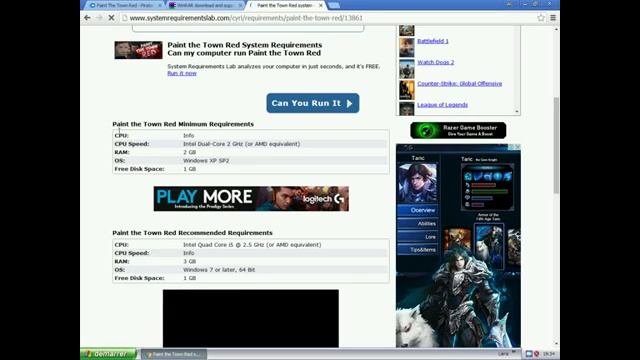Stop loading the page
Image resolution: width=640 pixels, height=360 pixels.
(x=111, y=18)
